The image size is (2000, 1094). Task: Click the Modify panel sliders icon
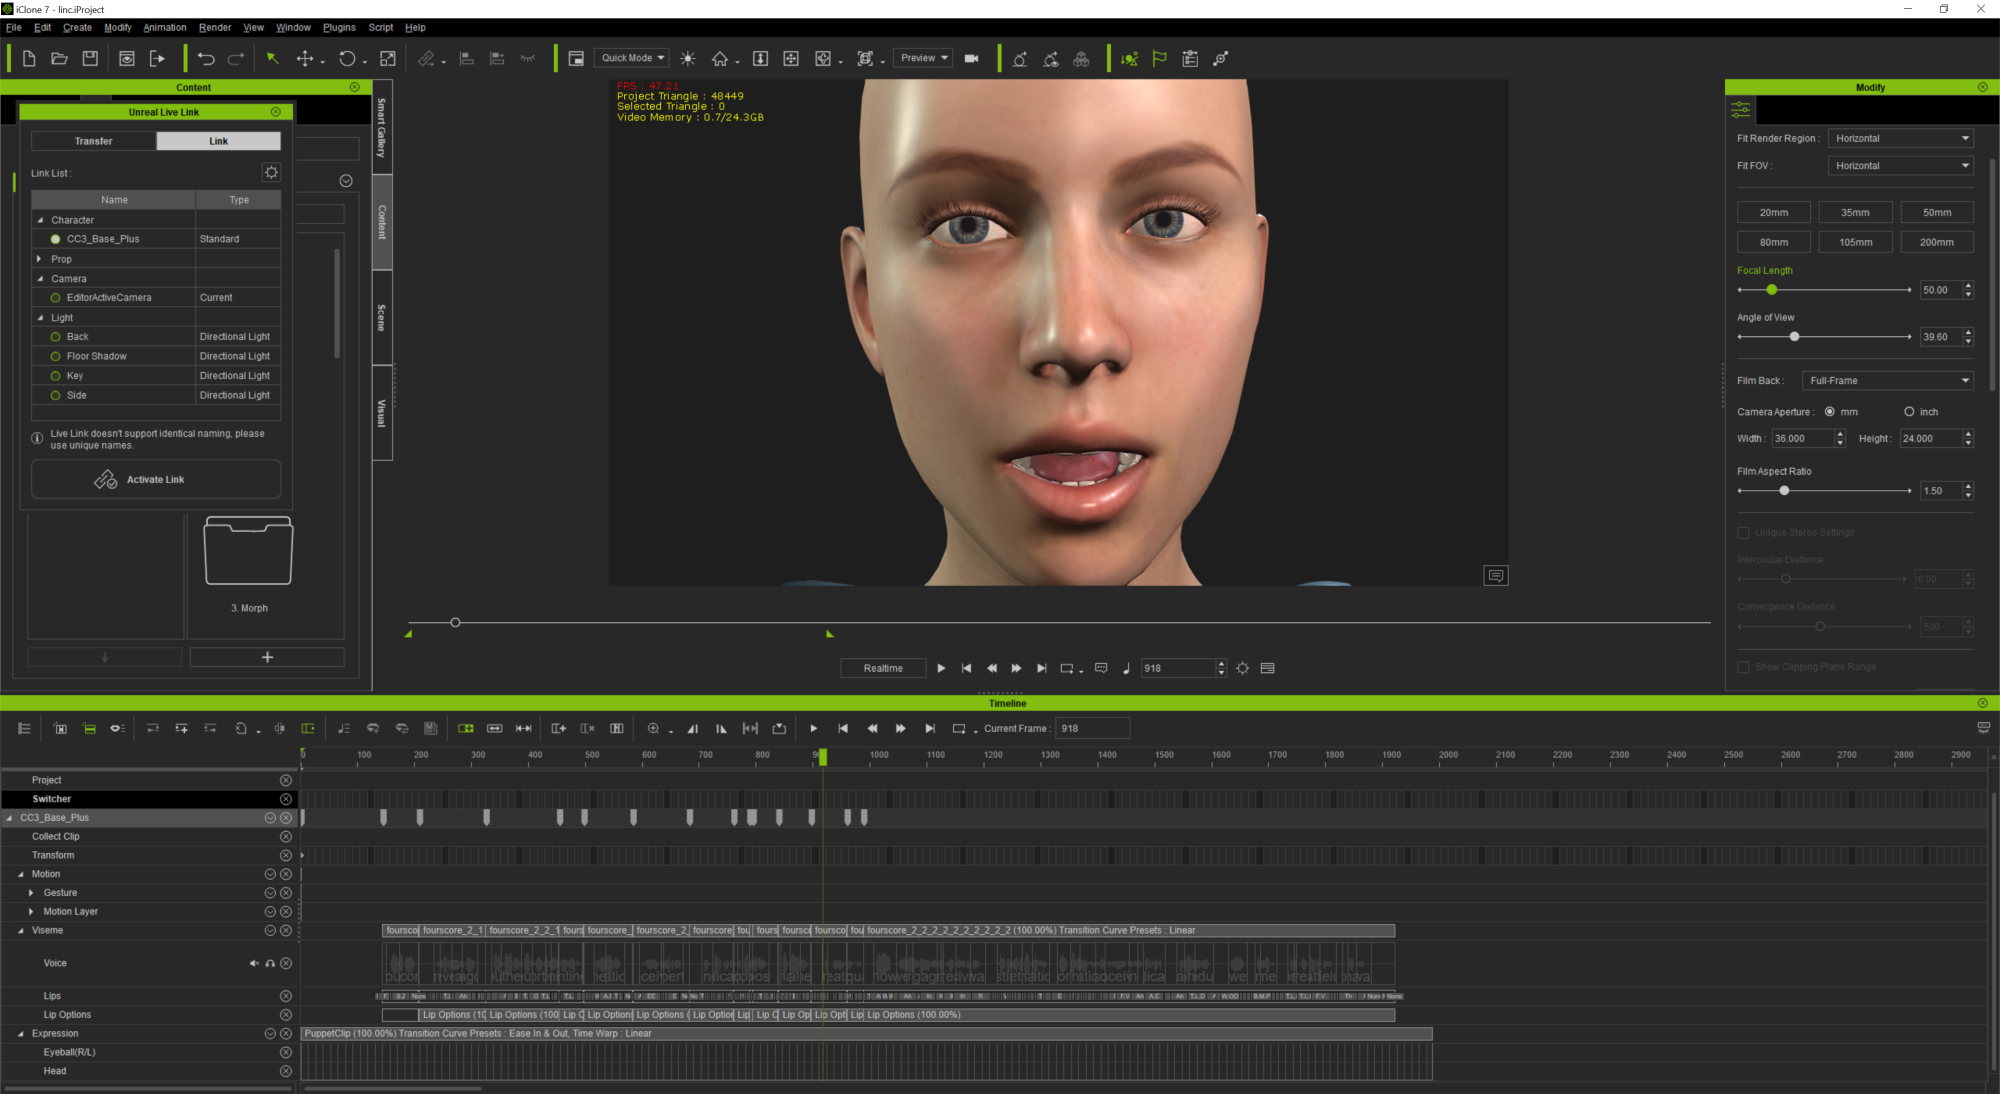click(1741, 110)
